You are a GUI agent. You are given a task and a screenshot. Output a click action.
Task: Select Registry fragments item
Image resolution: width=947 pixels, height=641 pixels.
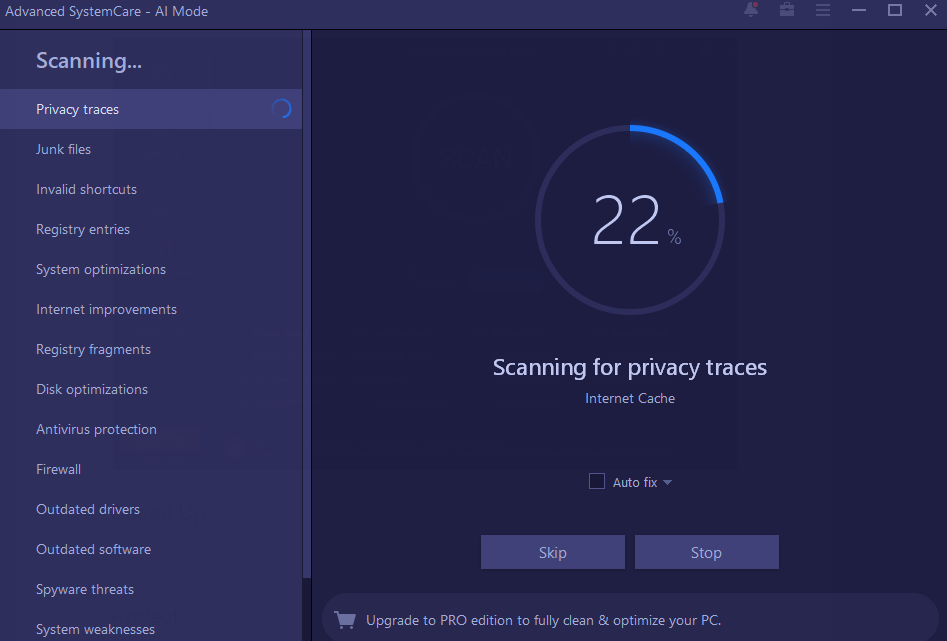(151, 349)
